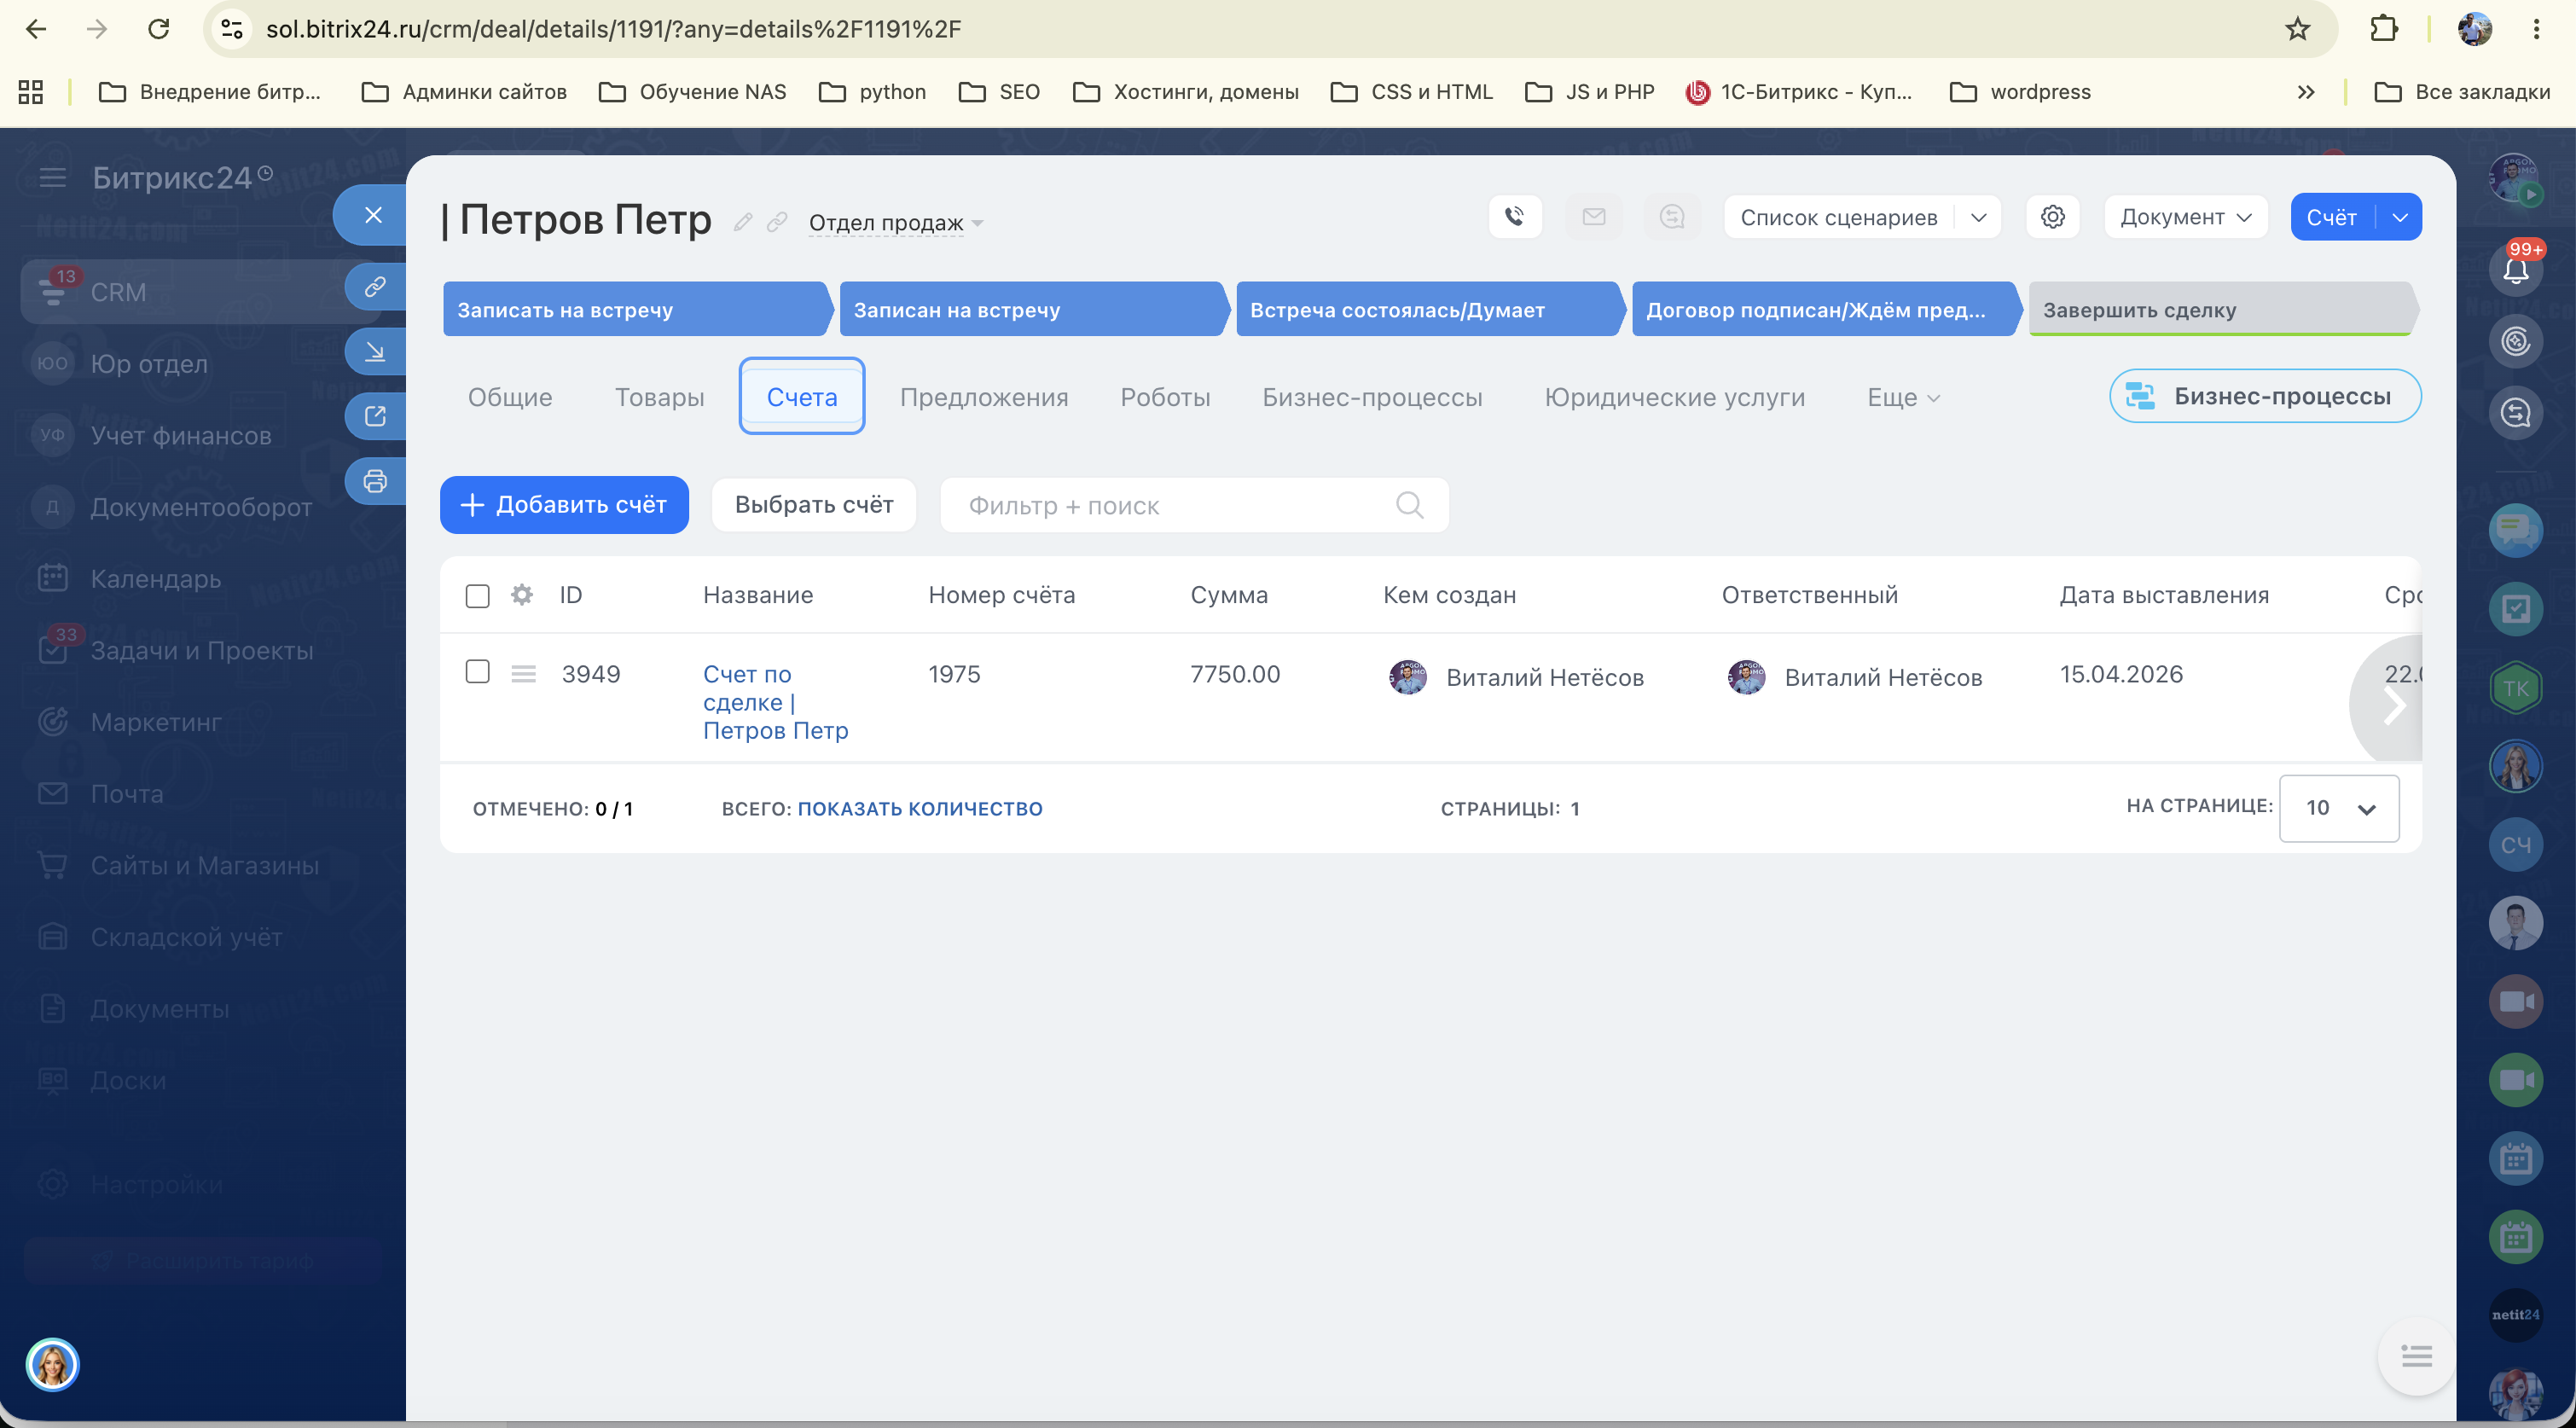Open the Предложения tab

coord(984,397)
